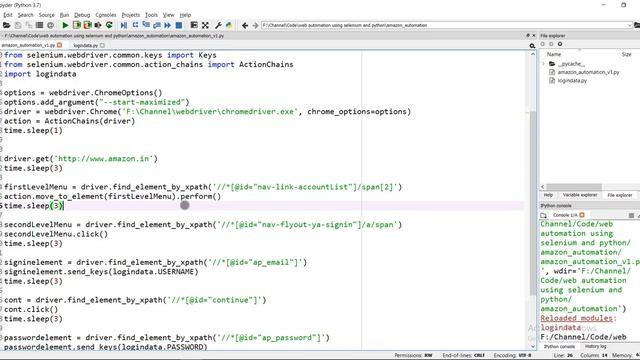The width and height of the screenshot is (640, 360).
Task: Run file with green play icon
Action: coord(65,25)
